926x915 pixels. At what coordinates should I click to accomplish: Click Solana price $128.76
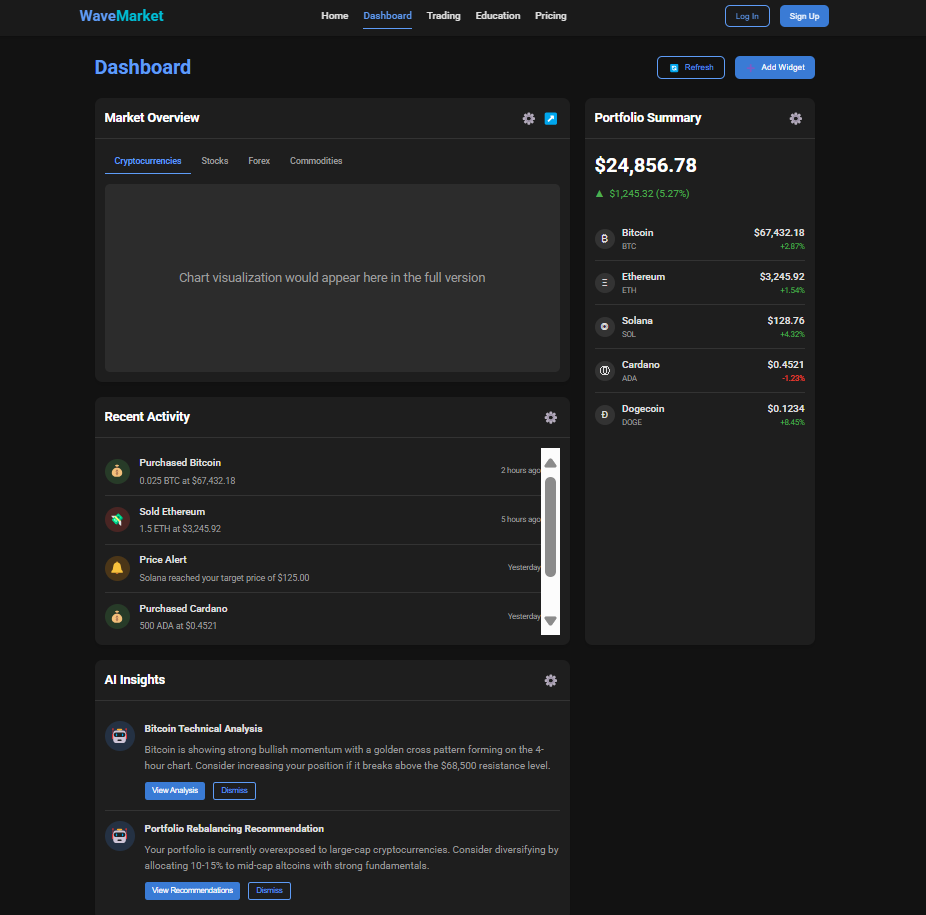point(786,321)
